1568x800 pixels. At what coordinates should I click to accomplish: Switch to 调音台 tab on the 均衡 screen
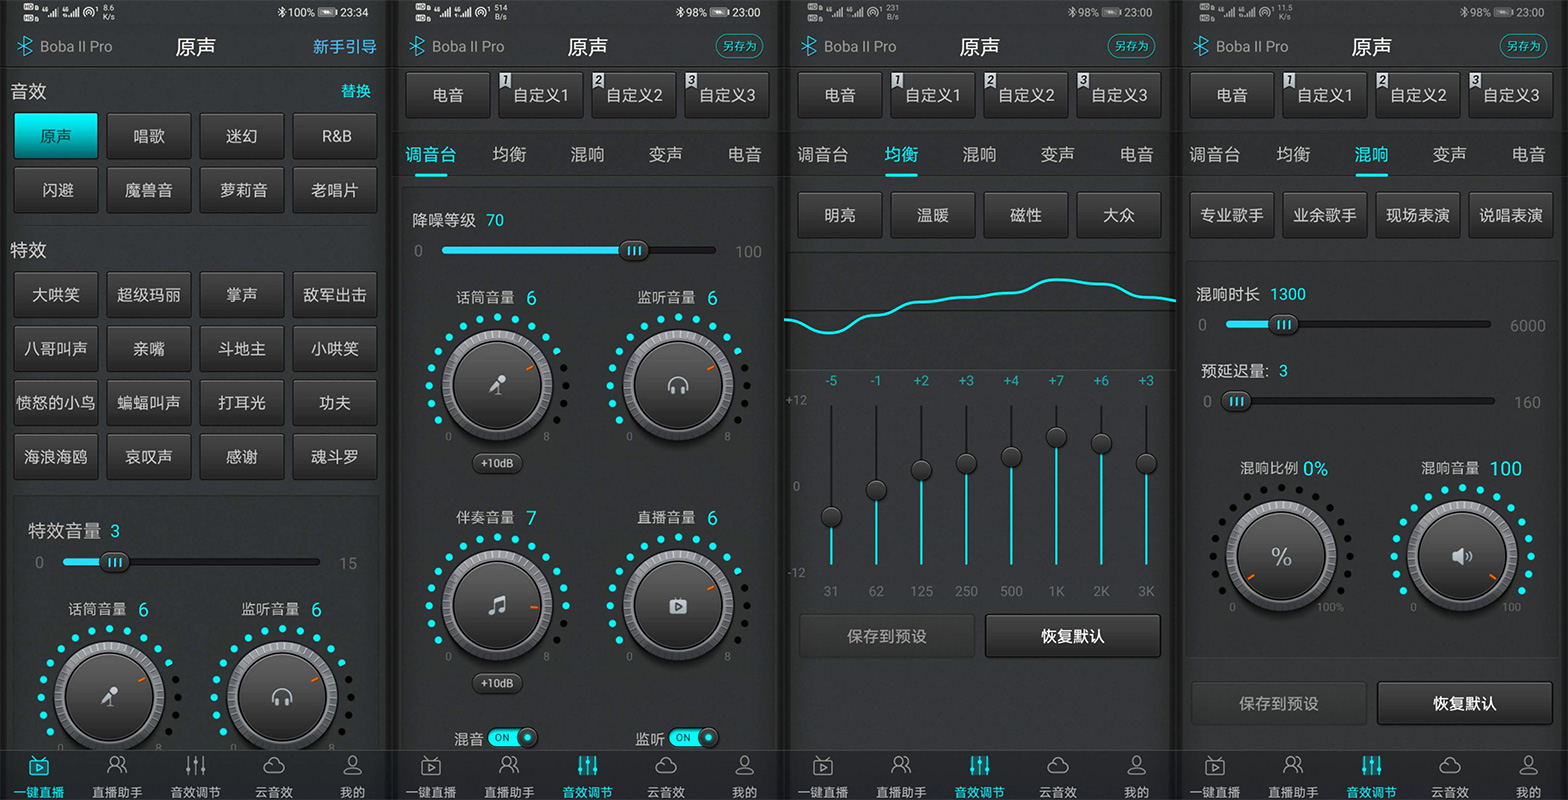coord(823,155)
